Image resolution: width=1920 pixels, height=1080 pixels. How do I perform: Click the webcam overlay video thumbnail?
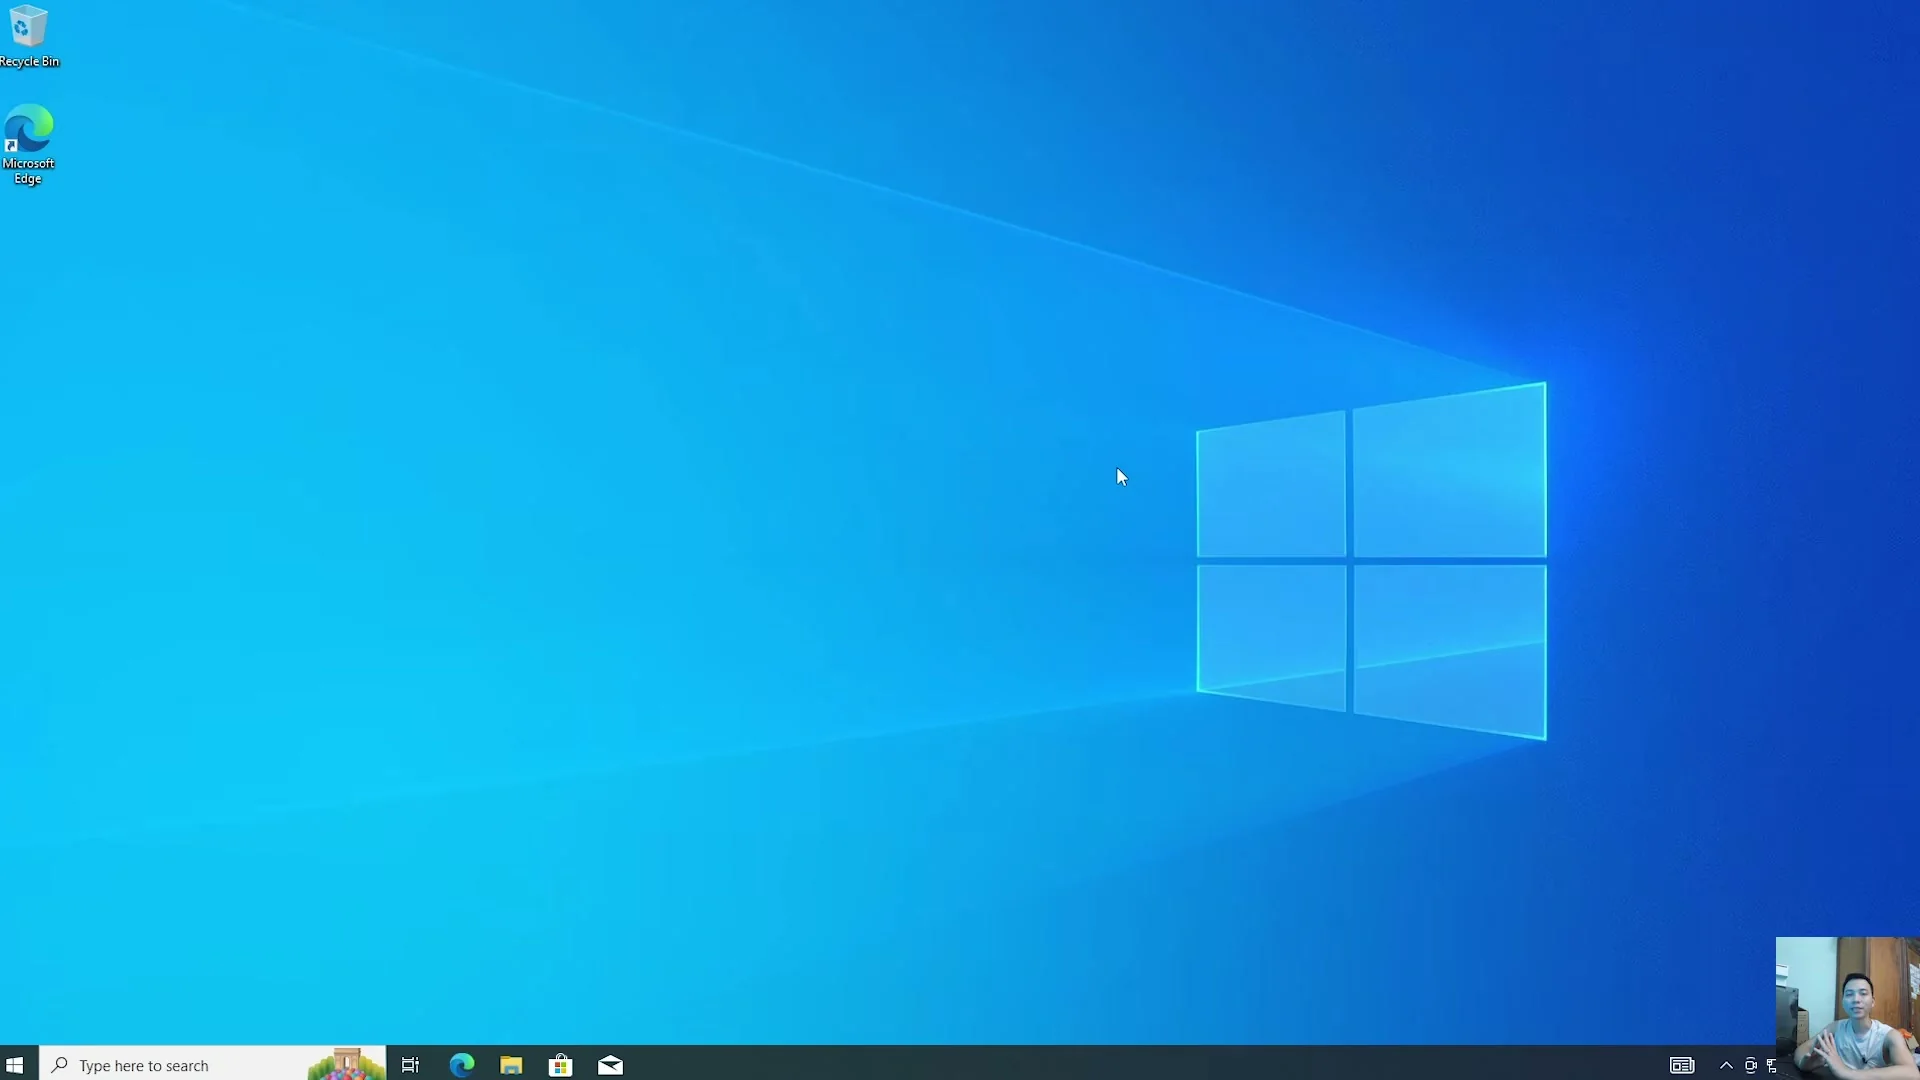(x=1847, y=1007)
